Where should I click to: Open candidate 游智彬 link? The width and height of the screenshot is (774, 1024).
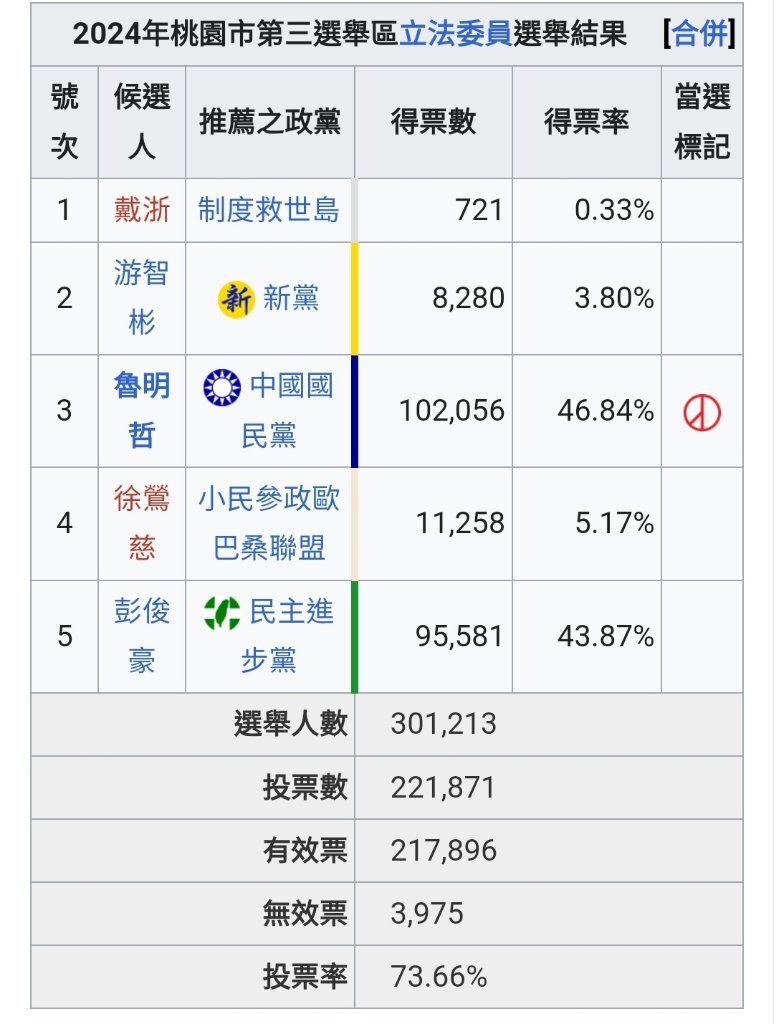click(142, 298)
